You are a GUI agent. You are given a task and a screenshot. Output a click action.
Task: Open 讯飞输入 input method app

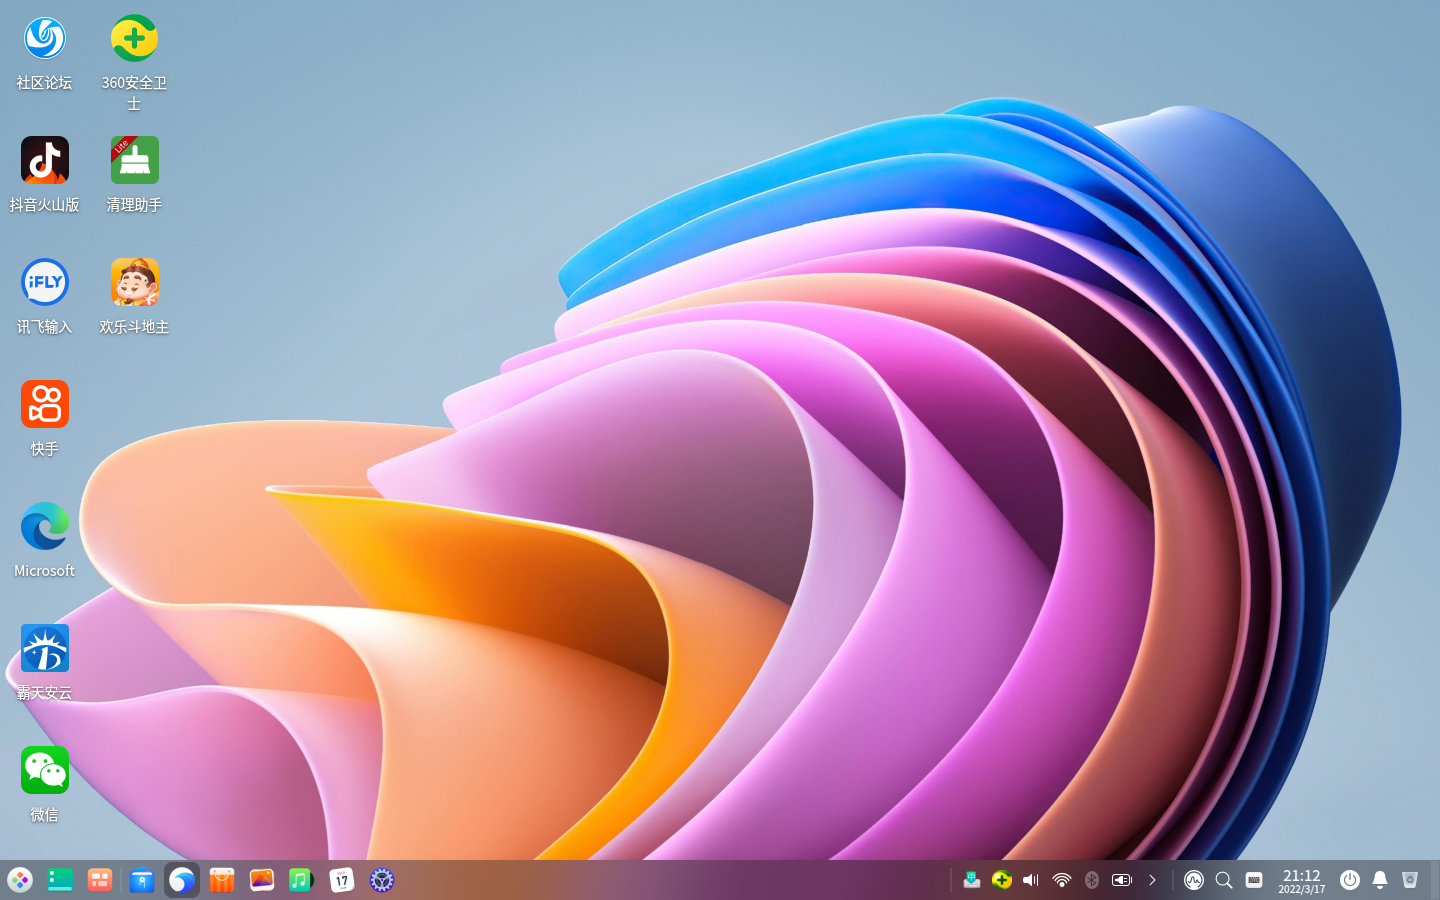[x=44, y=282]
